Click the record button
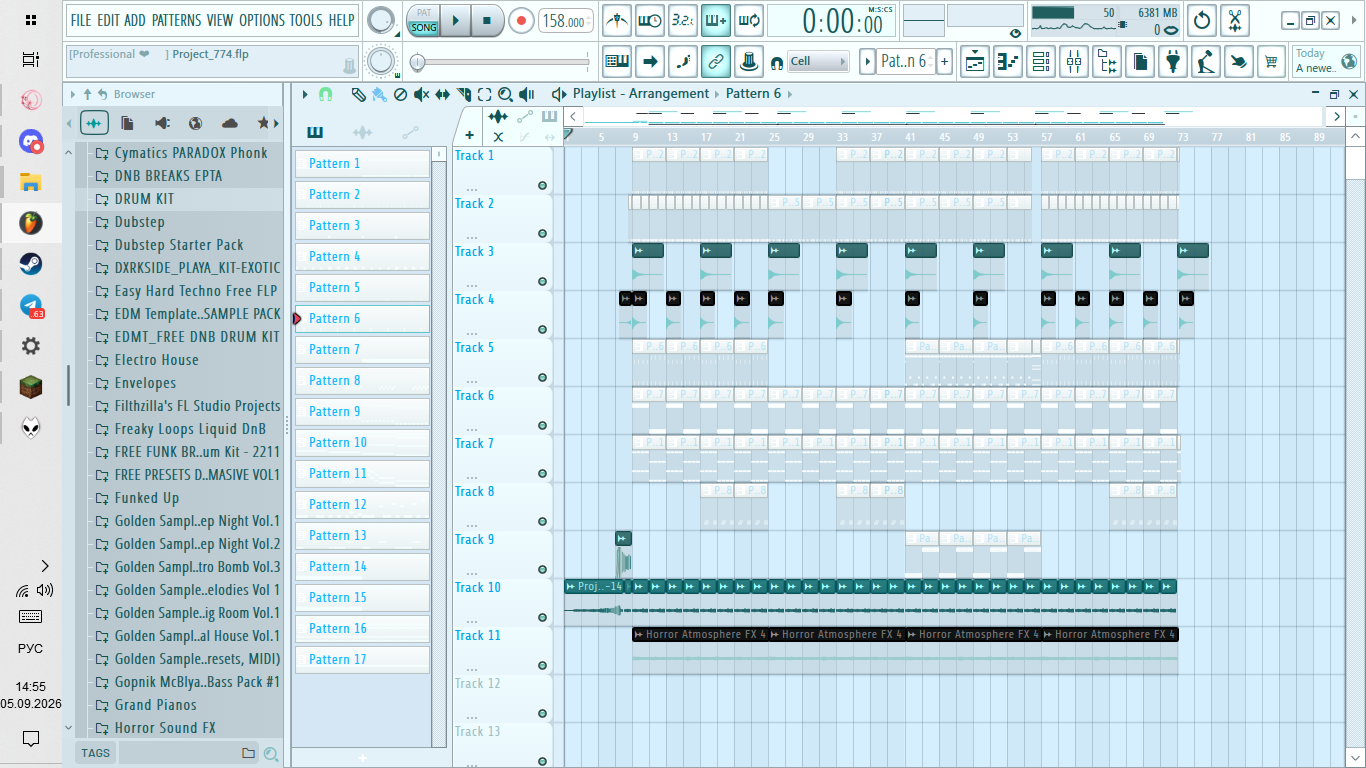This screenshot has height=768, width=1366. 521,20
